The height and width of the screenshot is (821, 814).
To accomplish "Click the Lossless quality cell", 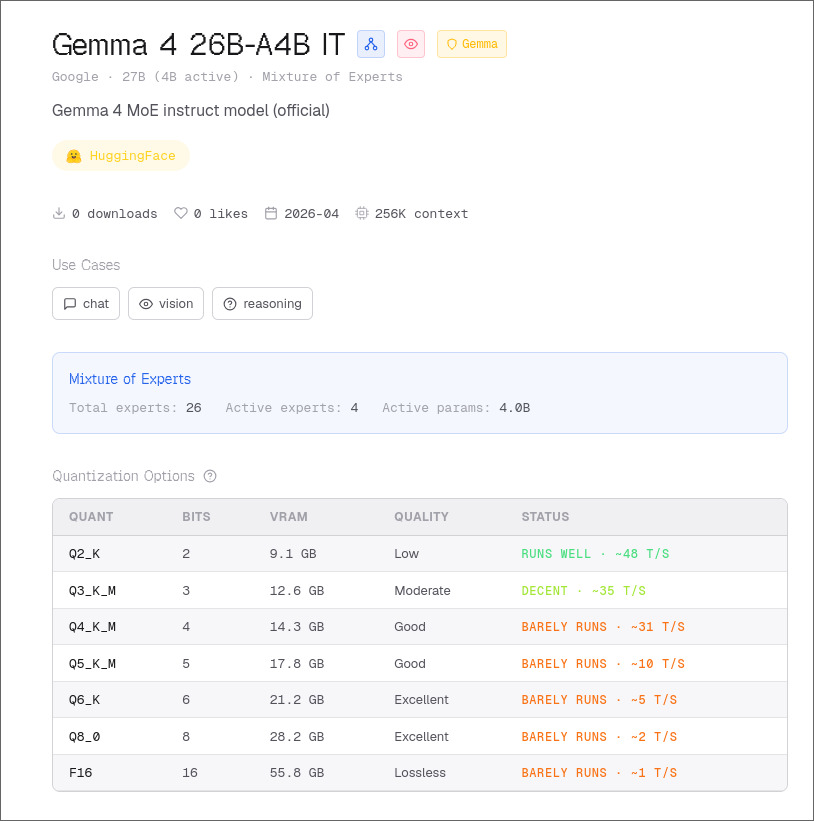I will coord(420,773).
